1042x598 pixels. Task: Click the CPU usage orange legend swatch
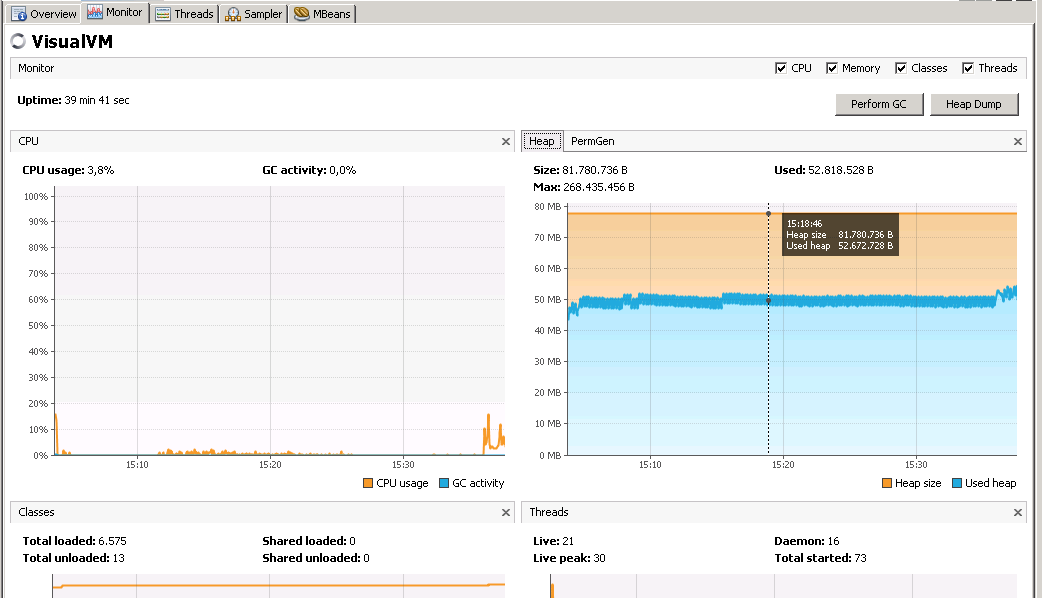tap(367, 483)
